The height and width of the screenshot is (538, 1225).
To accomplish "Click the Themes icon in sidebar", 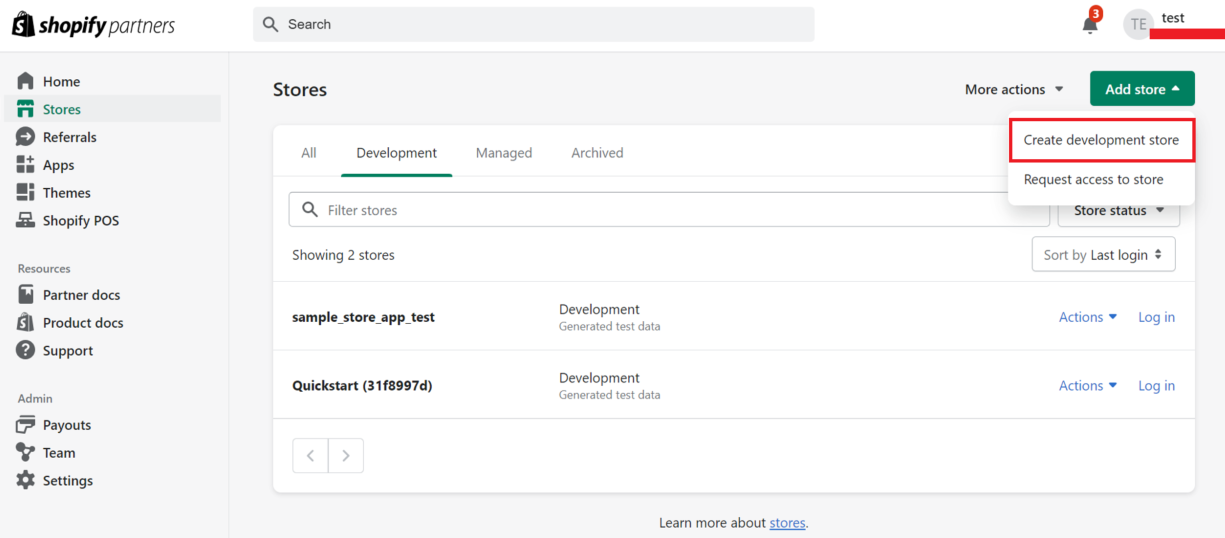I will pos(25,193).
